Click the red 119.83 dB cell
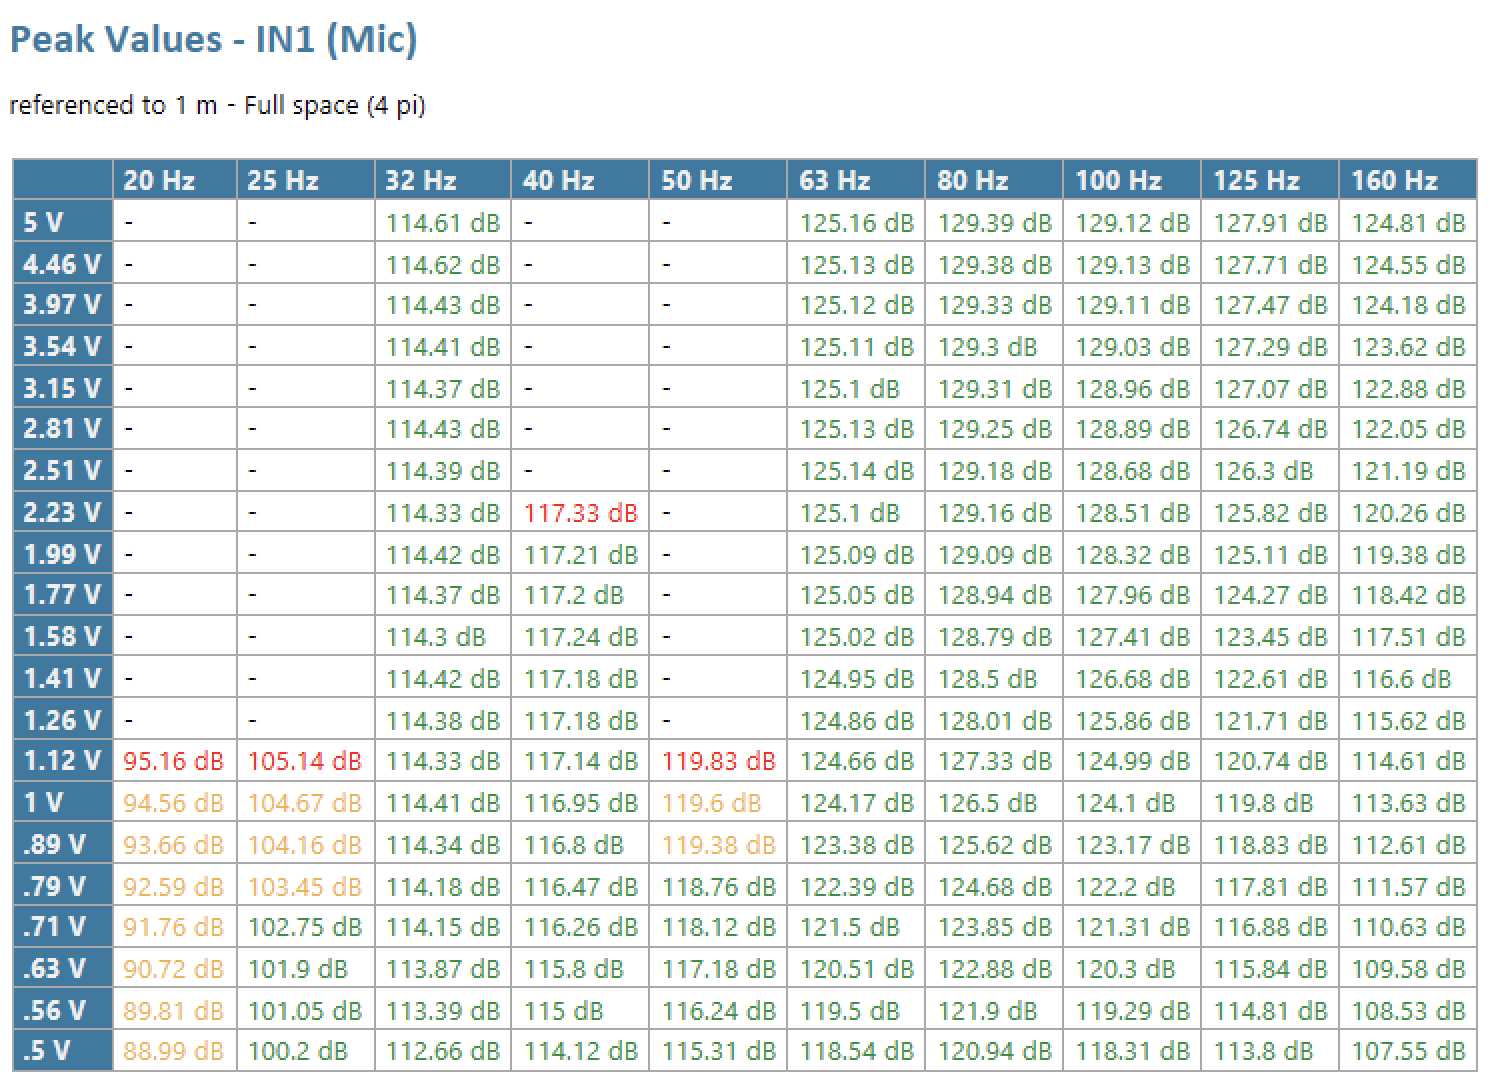 pyautogui.click(x=718, y=762)
